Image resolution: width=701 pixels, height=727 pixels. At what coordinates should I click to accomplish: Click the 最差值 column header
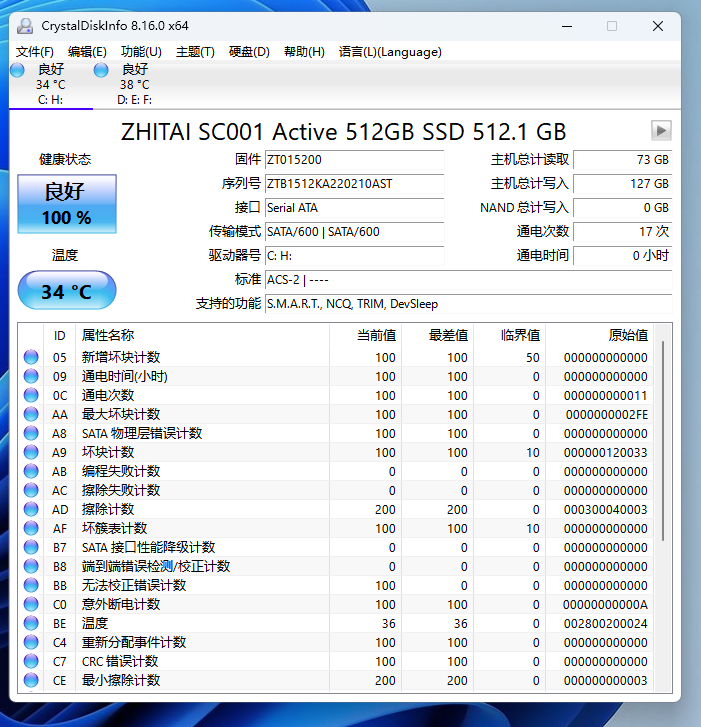437,335
